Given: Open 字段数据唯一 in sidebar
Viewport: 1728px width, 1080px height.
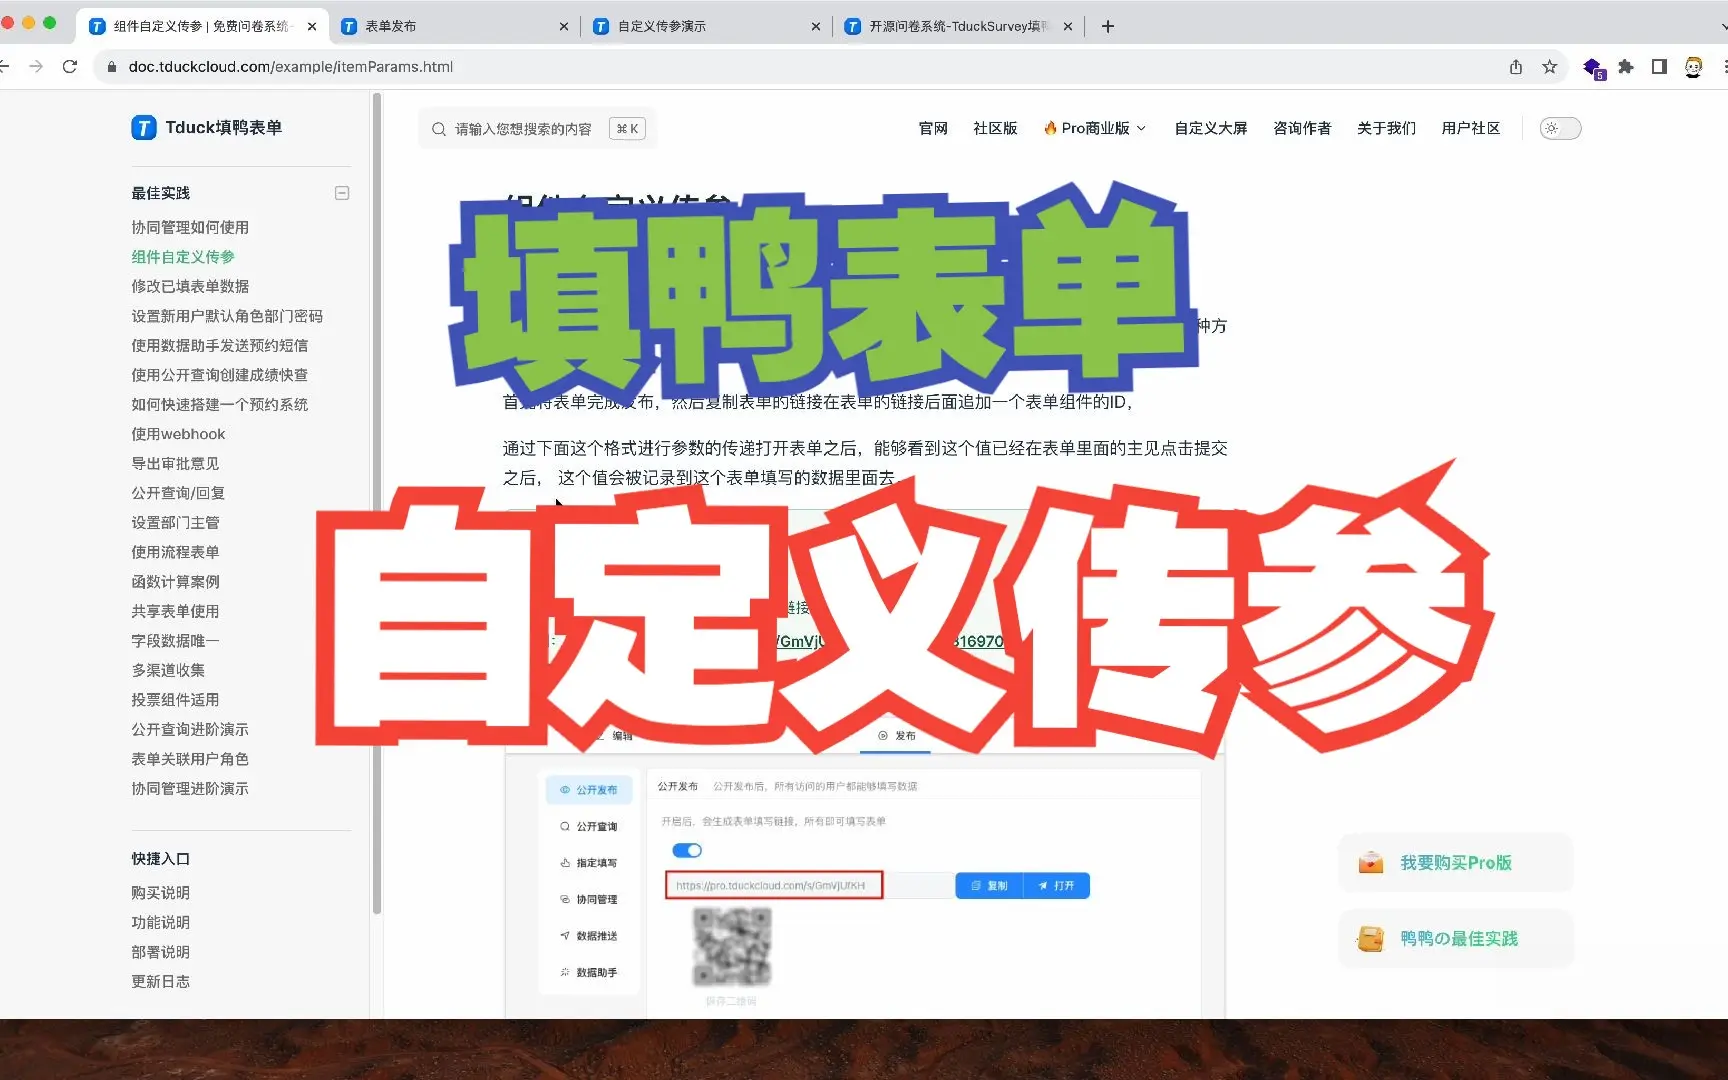Looking at the screenshot, I should [175, 640].
